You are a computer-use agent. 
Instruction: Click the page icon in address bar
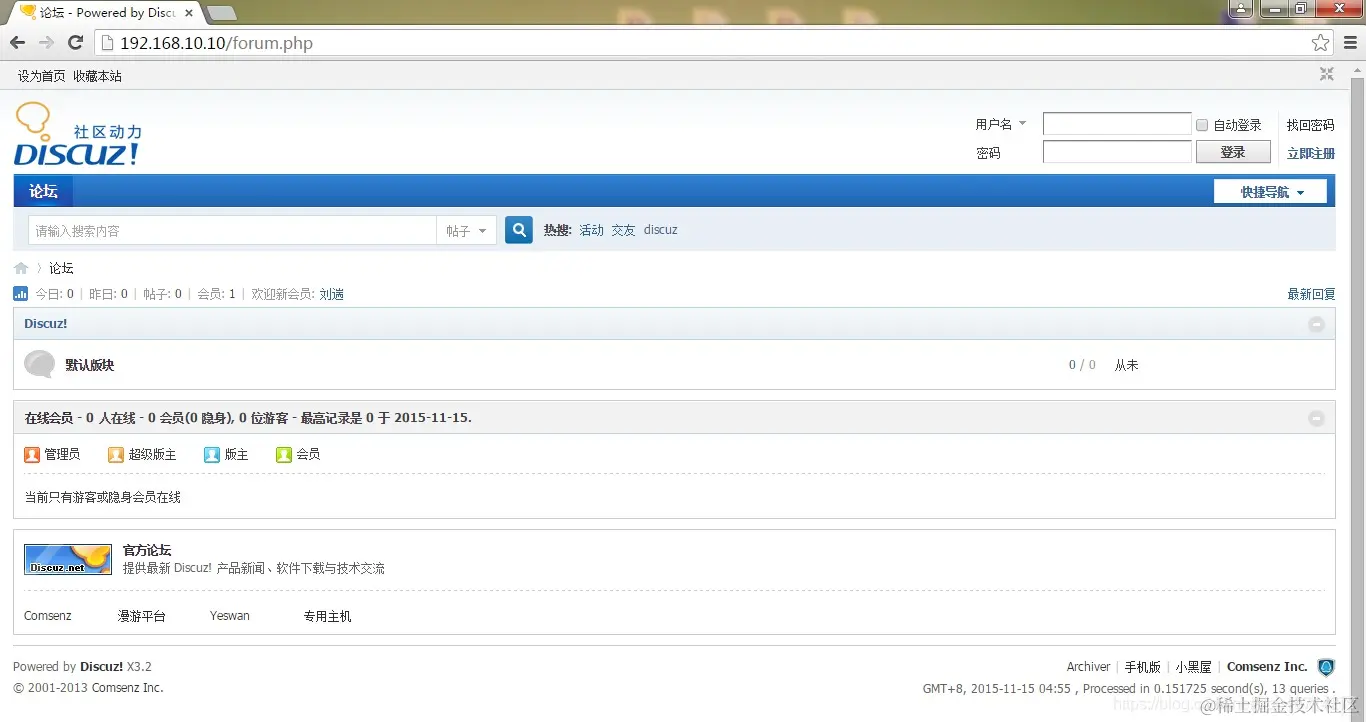click(107, 43)
